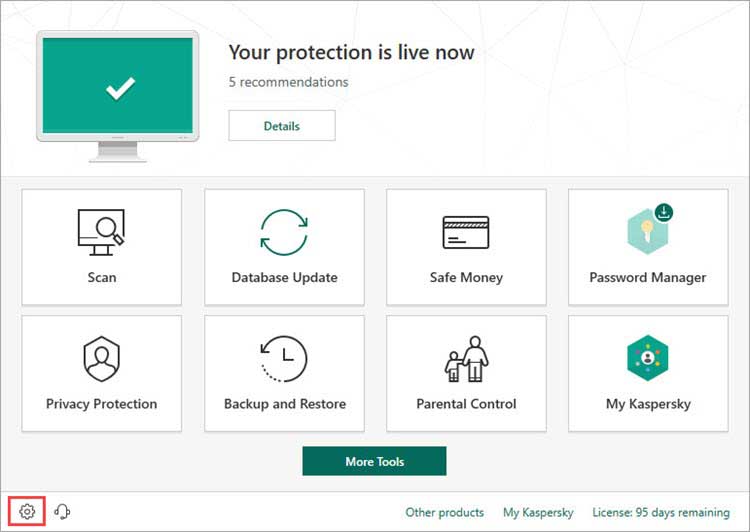Click the Backup and Restore clock icon
The width and height of the screenshot is (750, 532).
[x=284, y=358]
